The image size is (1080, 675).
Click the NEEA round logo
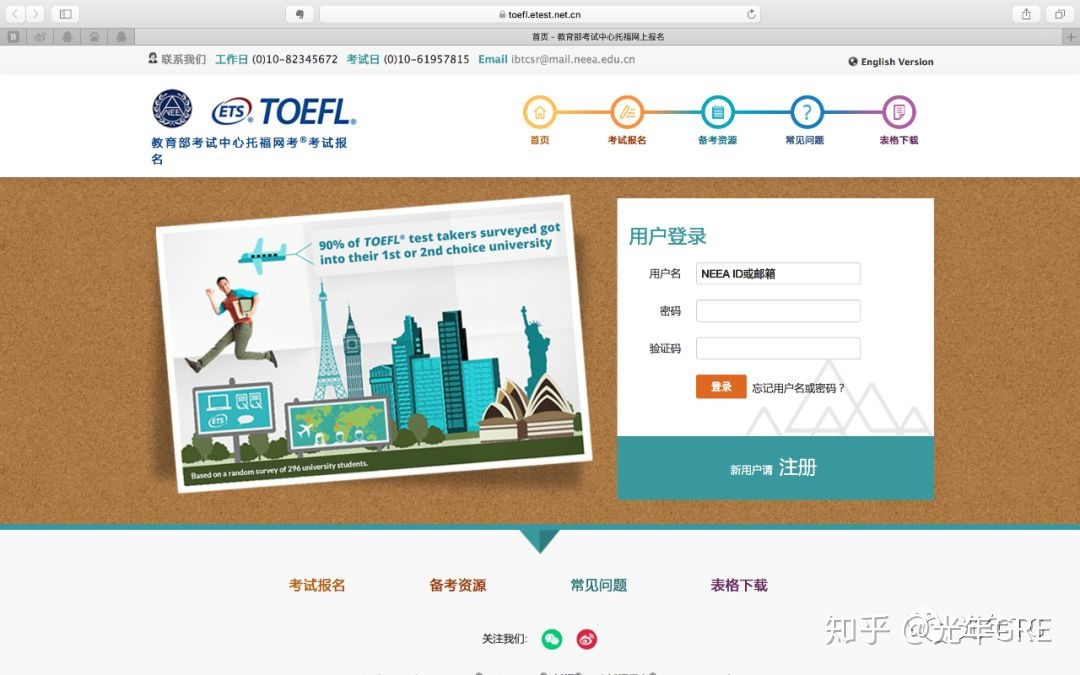click(172, 108)
